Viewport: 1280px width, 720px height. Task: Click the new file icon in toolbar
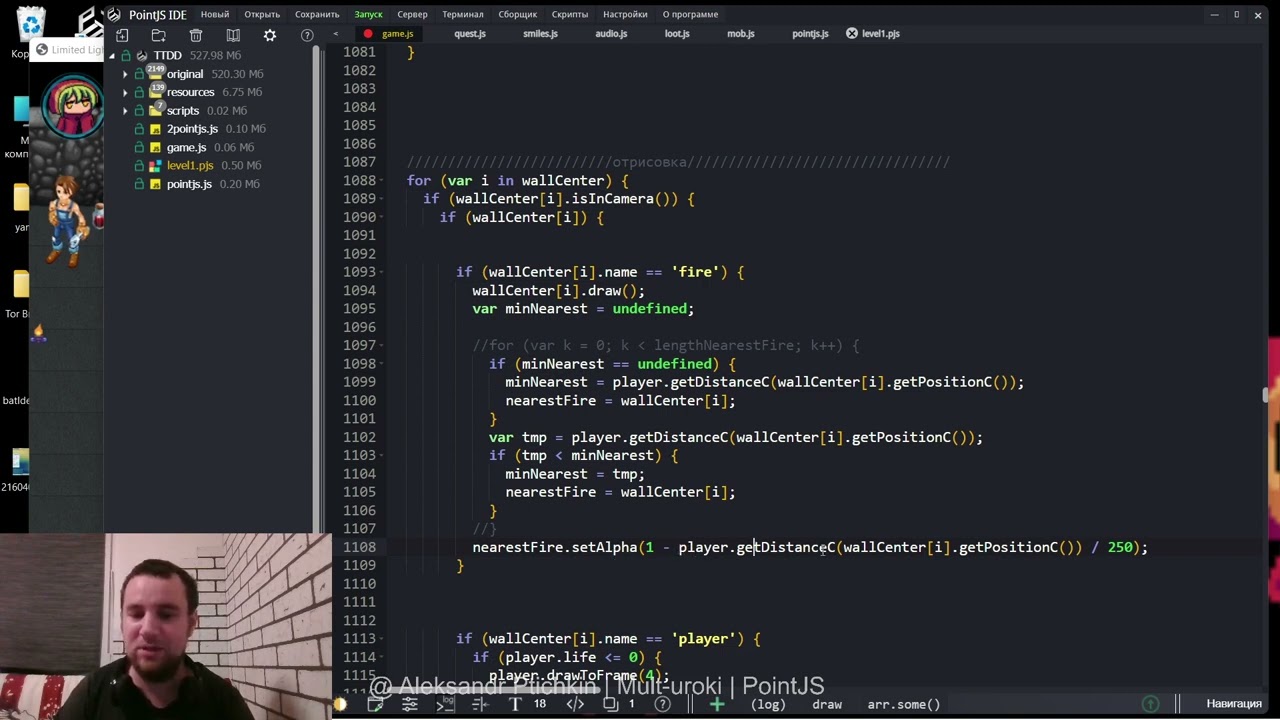point(122,35)
